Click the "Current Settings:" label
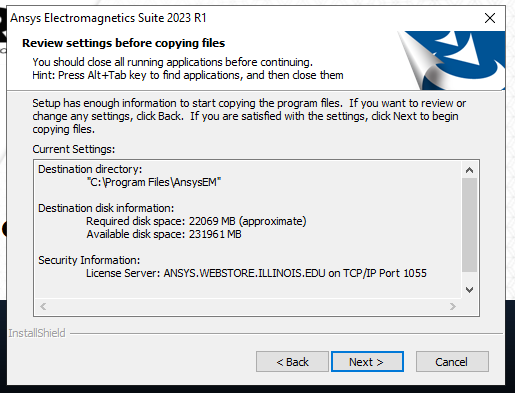Viewport: 515px width, 393px height. coord(74,149)
